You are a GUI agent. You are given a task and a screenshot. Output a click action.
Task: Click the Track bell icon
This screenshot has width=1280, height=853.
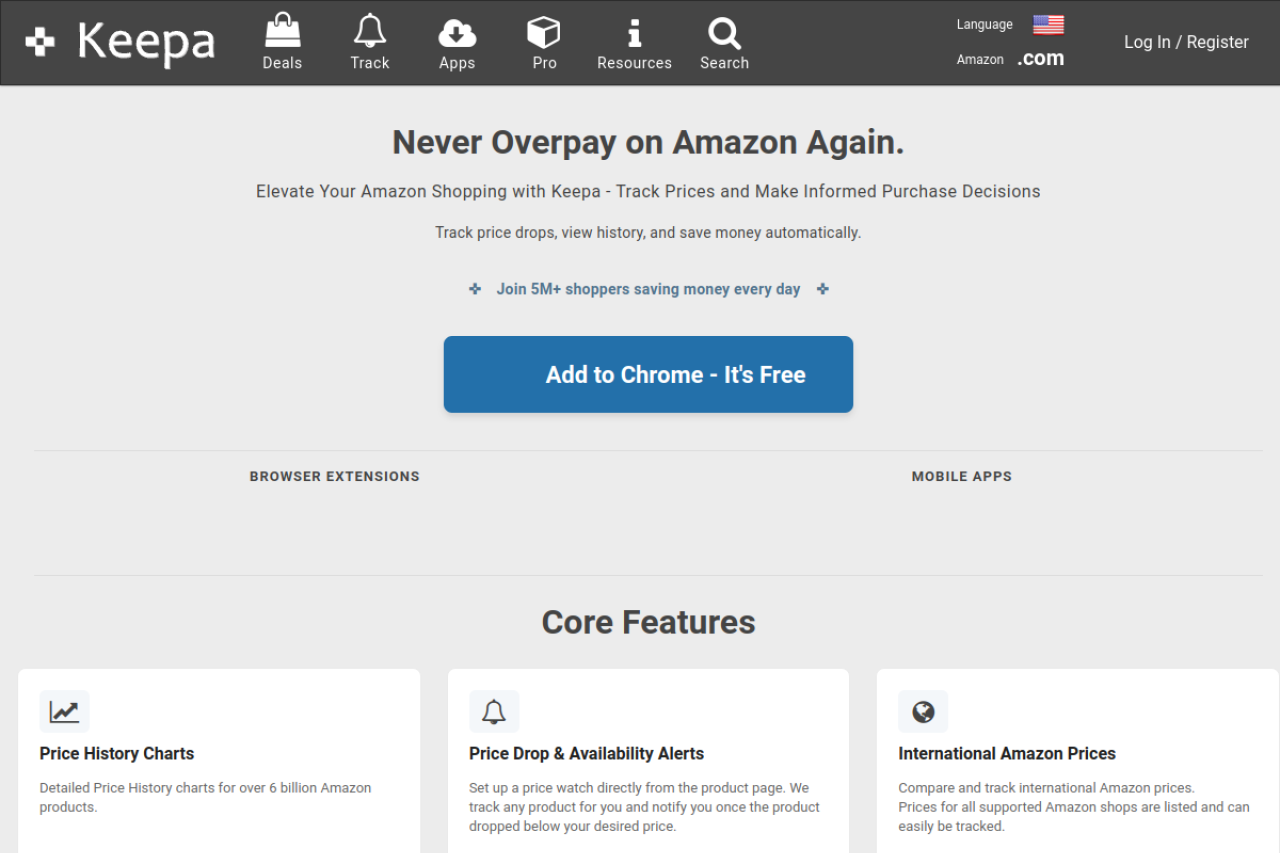point(369,32)
